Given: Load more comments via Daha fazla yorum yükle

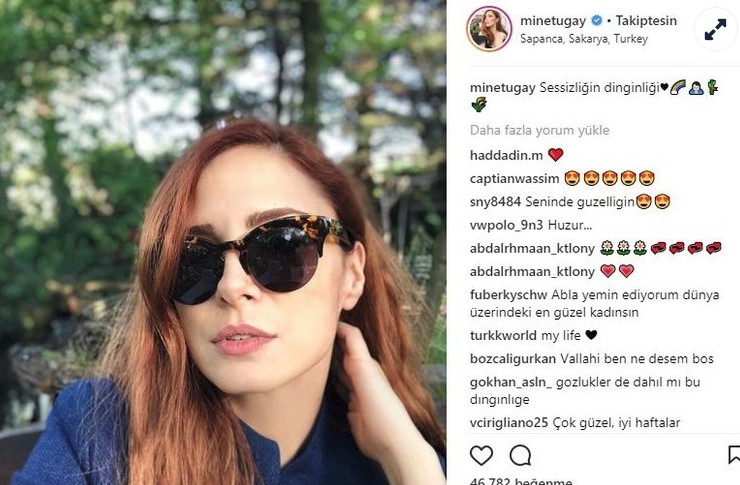Looking at the screenshot, I should (x=539, y=130).
